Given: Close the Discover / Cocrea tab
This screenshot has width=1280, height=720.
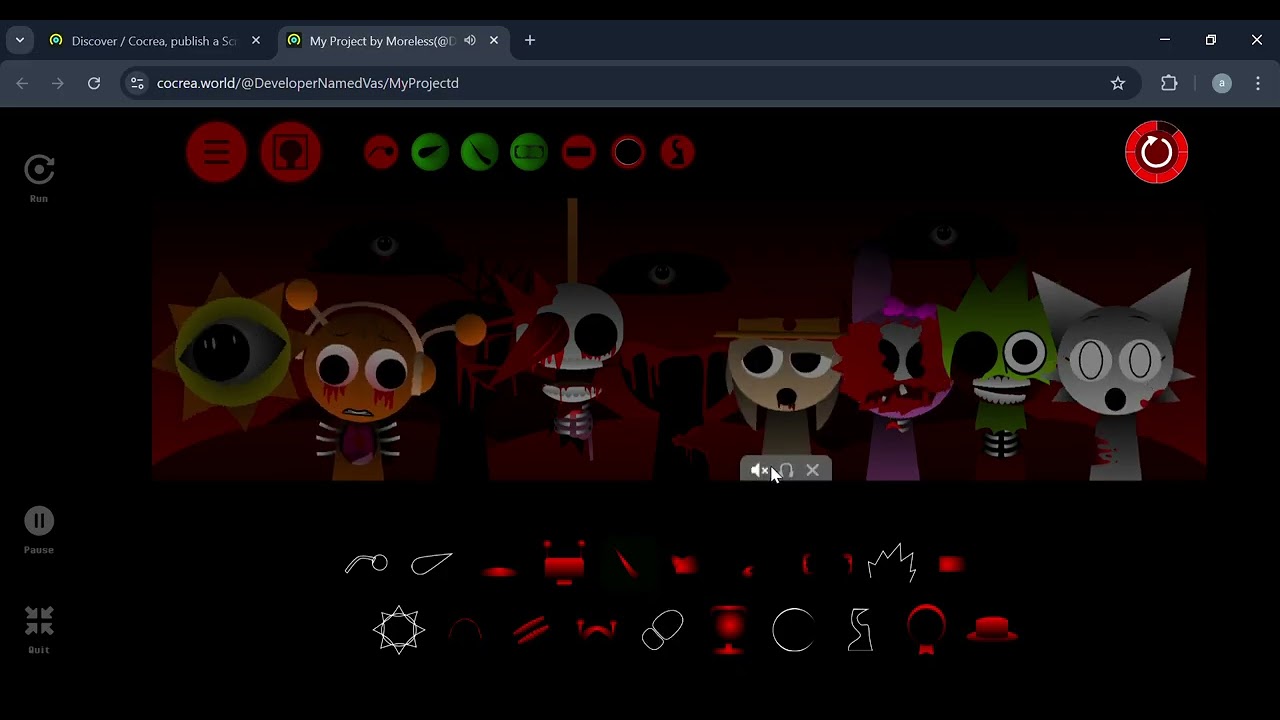Looking at the screenshot, I should pos(256,41).
